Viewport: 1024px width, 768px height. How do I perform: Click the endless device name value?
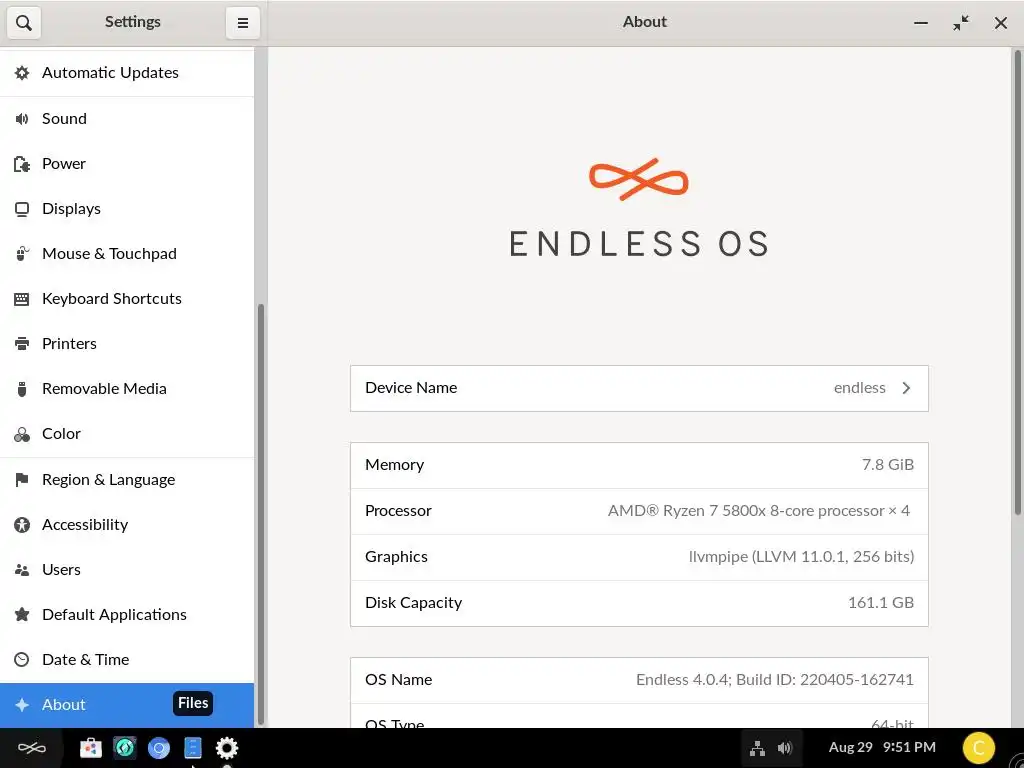(x=859, y=388)
